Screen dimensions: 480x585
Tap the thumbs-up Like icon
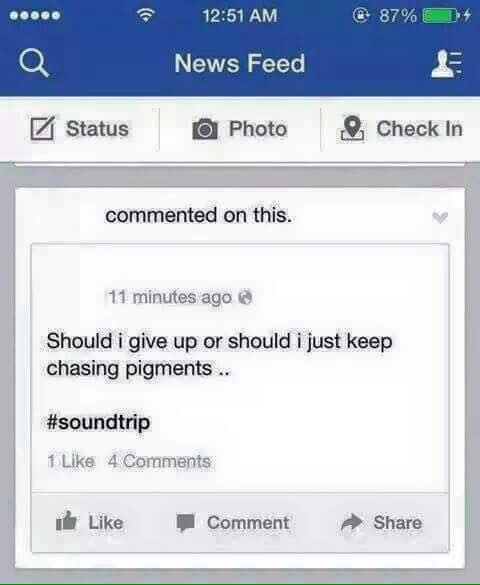(x=66, y=521)
